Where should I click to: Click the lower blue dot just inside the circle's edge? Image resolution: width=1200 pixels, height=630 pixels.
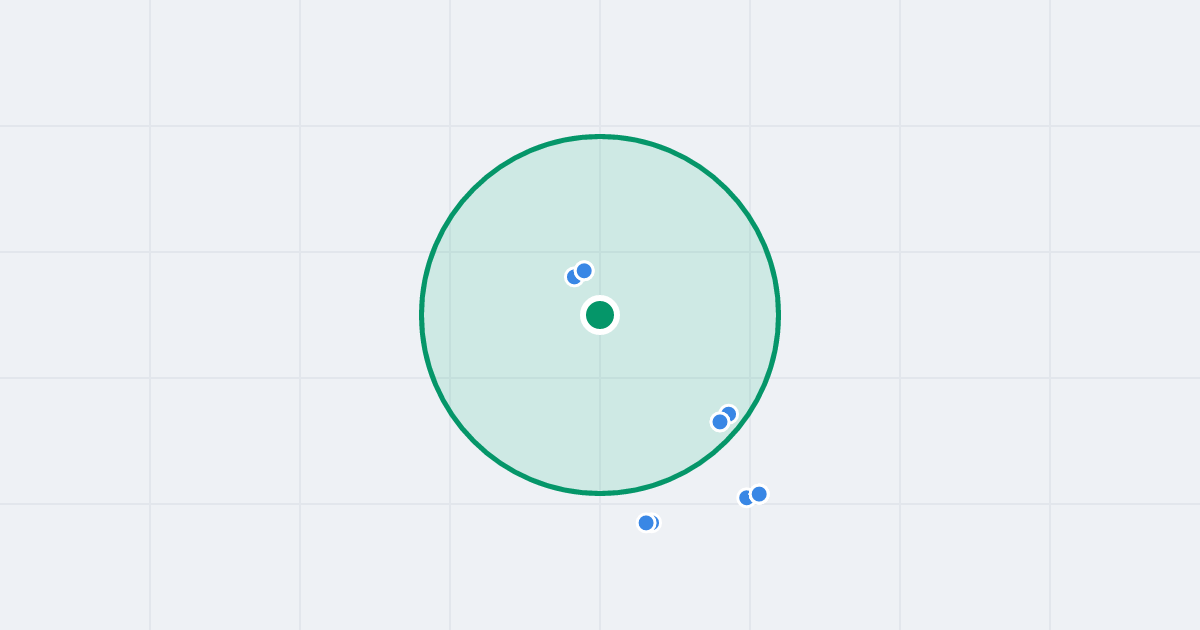tap(720, 422)
